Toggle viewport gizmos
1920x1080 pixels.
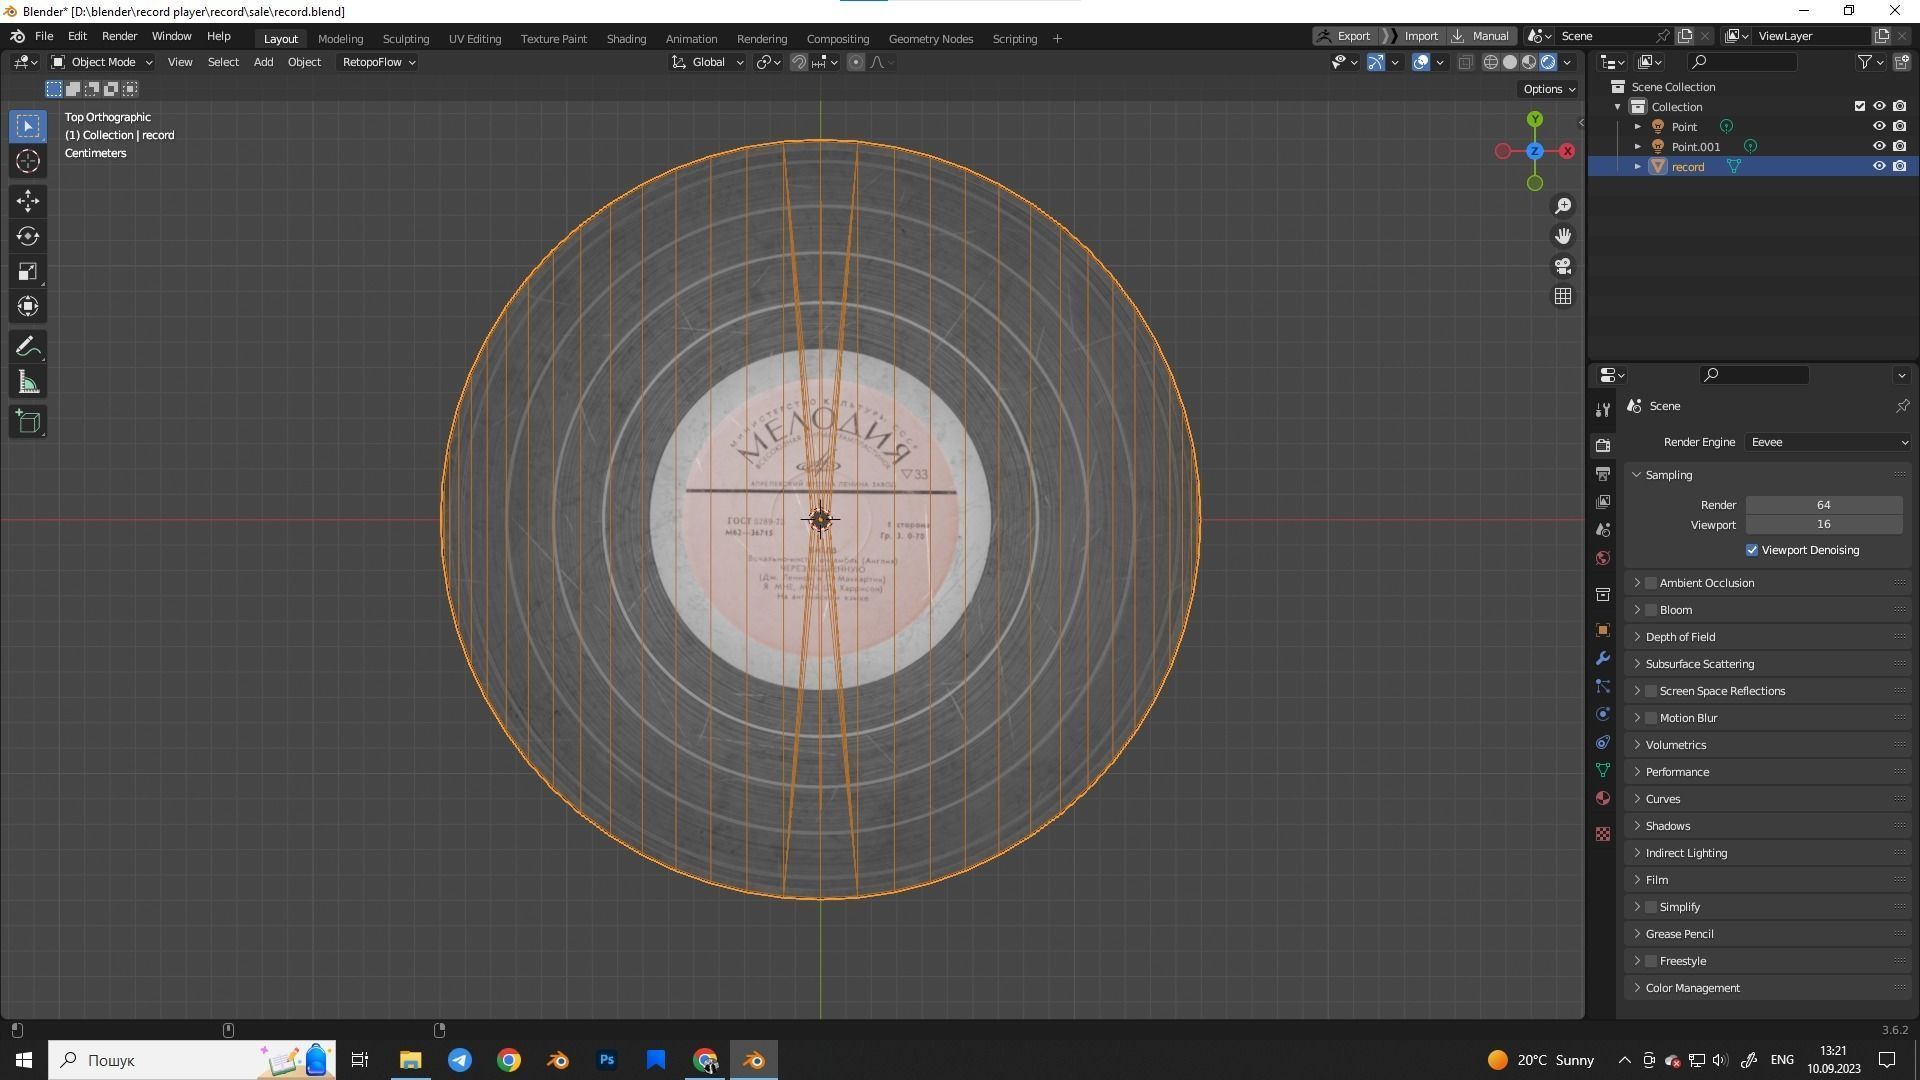click(x=1376, y=62)
